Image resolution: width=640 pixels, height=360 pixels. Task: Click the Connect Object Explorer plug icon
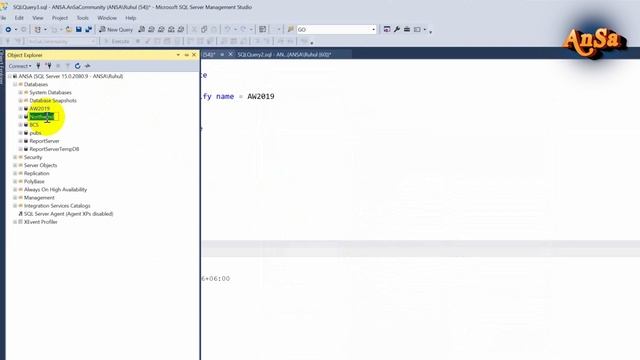point(38,66)
